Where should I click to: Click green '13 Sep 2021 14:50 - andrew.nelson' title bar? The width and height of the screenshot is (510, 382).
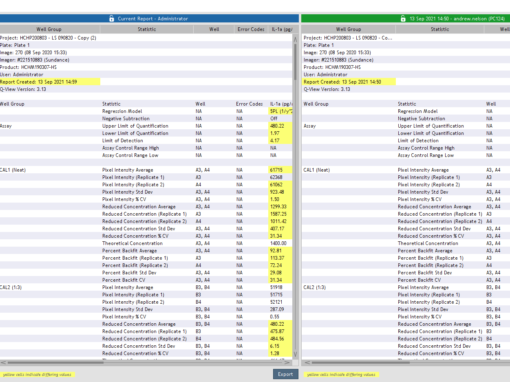pos(406,19)
